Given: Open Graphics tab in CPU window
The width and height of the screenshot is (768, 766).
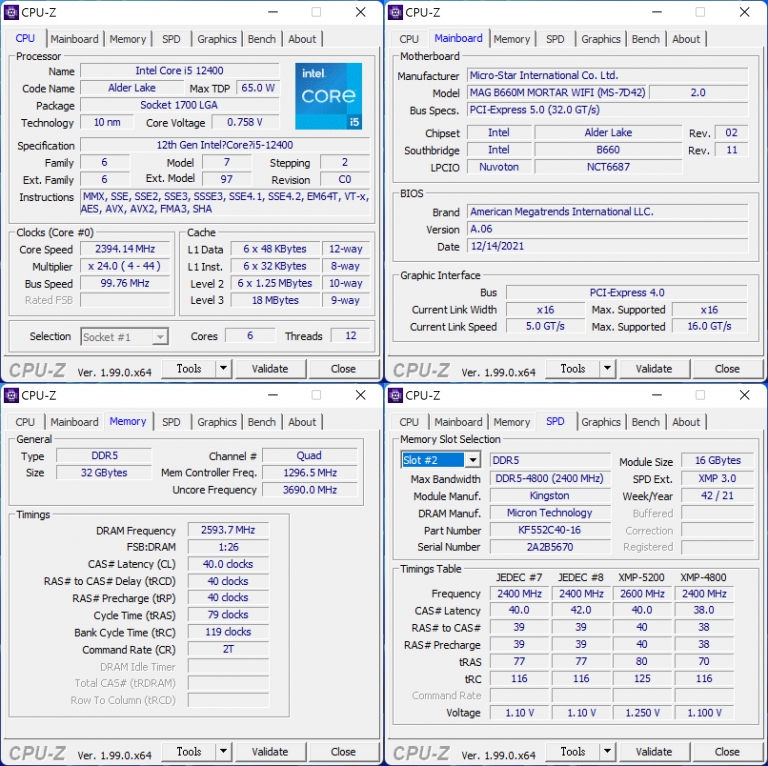Looking at the screenshot, I should coord(217,39).
